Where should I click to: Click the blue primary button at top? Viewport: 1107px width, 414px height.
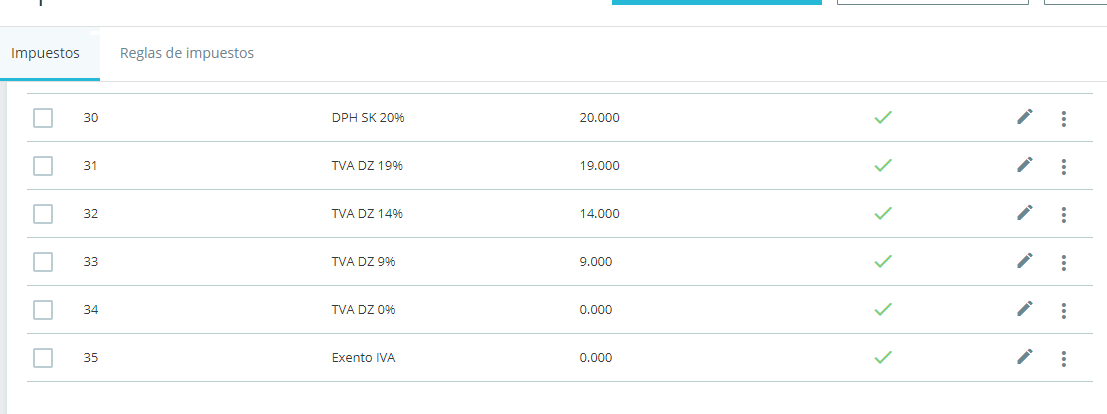point(717,2)
